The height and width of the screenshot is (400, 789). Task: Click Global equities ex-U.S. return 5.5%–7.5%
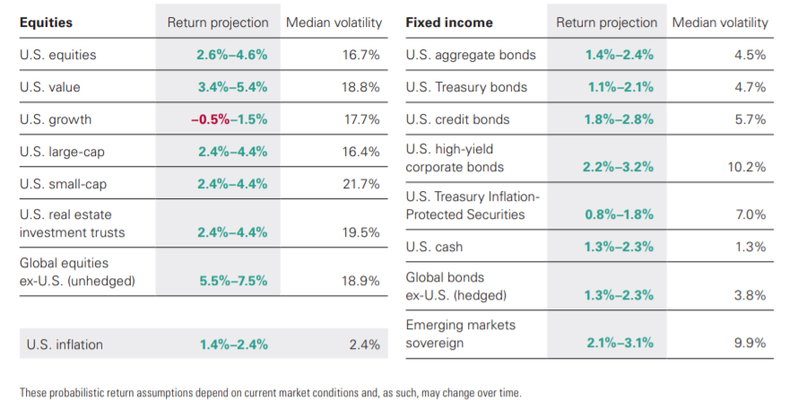pos(233,281)
